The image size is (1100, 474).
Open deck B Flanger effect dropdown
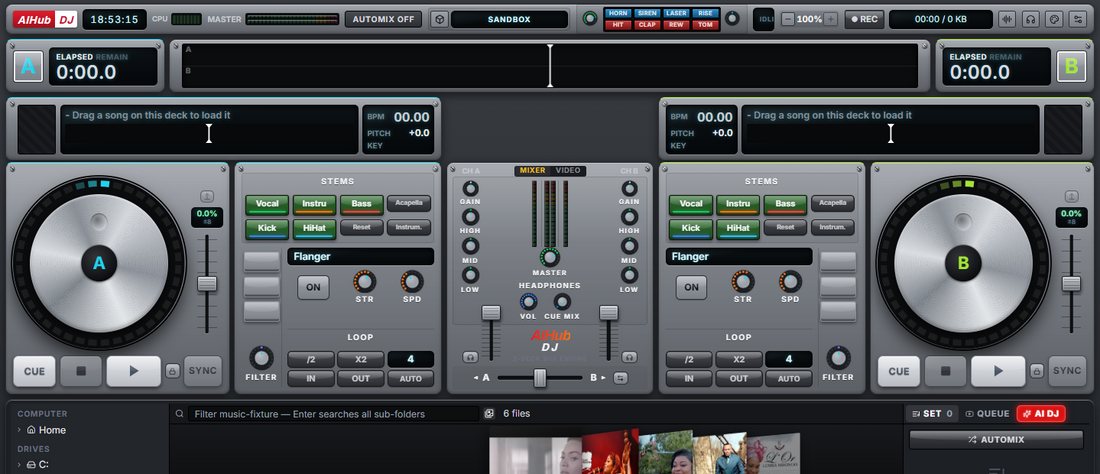(x=739, y=257)
